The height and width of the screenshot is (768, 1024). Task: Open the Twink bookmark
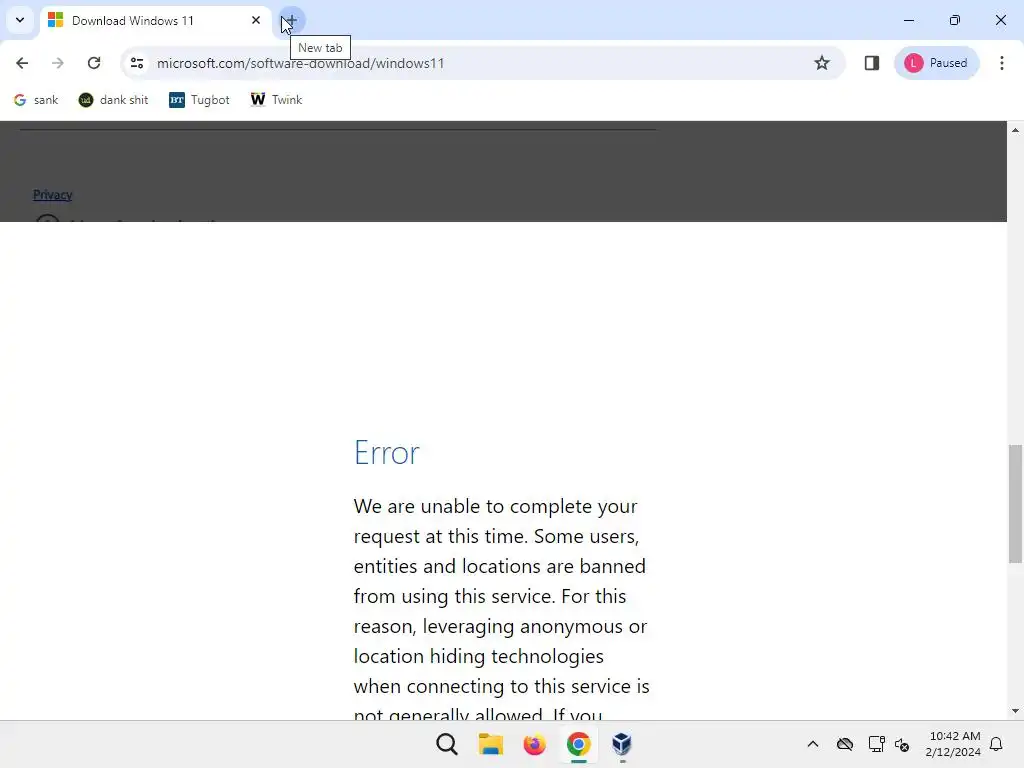point(276,100)
